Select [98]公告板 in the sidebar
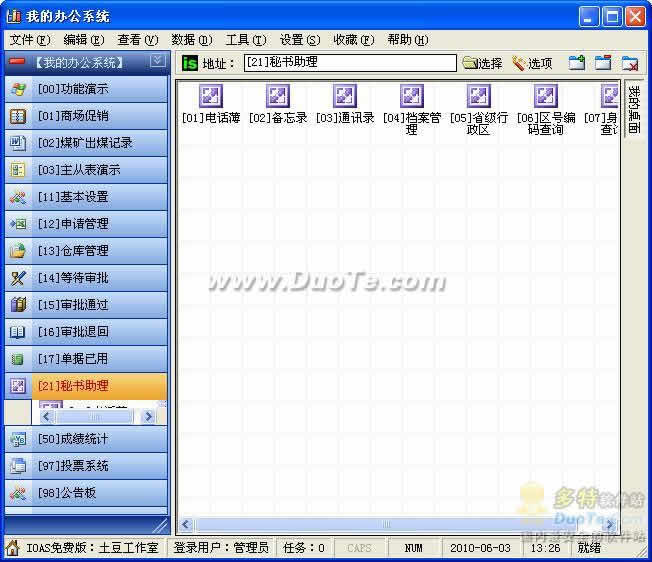This screenshot has height=562, width=652. [x=86, y=493]
